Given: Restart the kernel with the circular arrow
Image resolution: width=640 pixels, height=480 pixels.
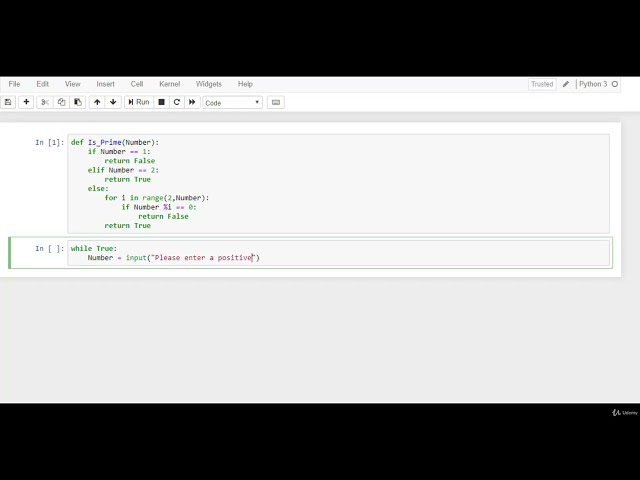Looking at the screenshot, I should tap(177, 102).
